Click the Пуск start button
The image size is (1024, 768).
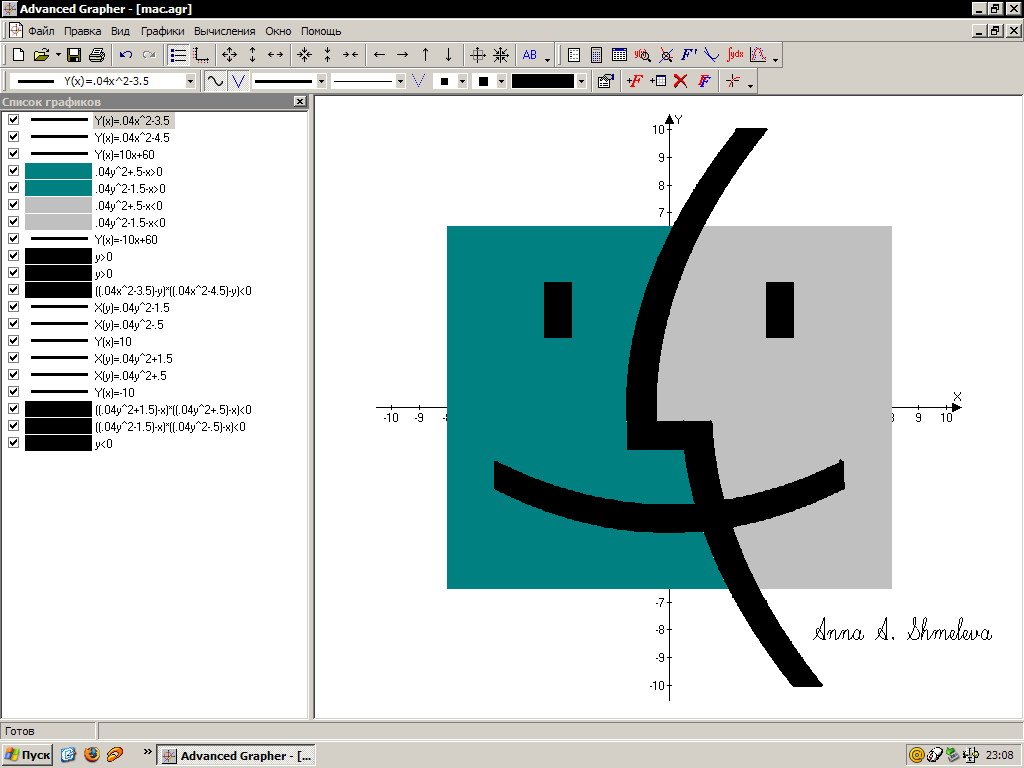coord(28,755)
